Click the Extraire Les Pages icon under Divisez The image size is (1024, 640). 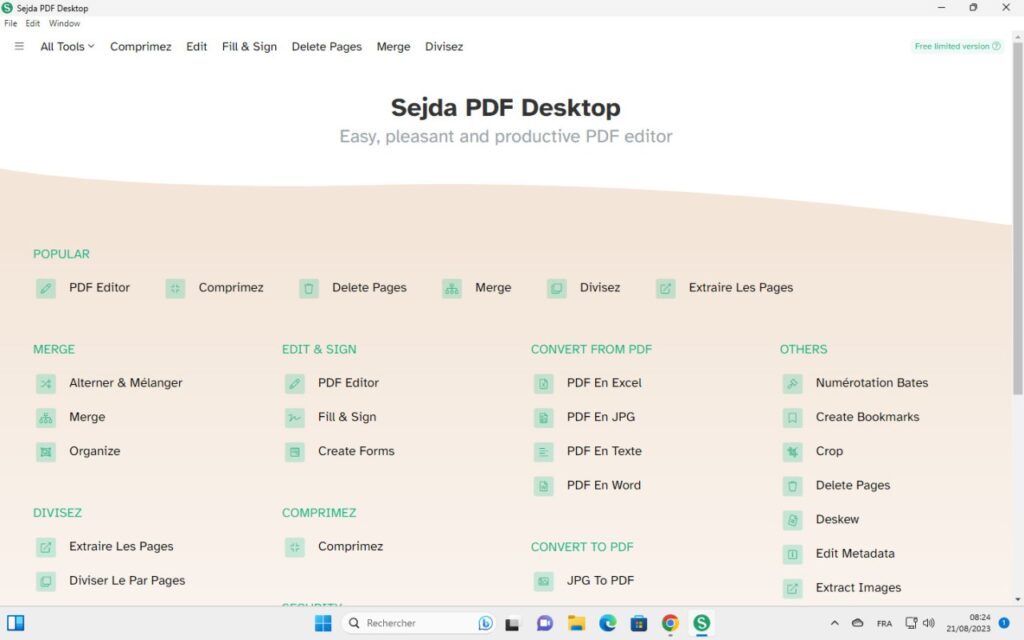point(46,547)
